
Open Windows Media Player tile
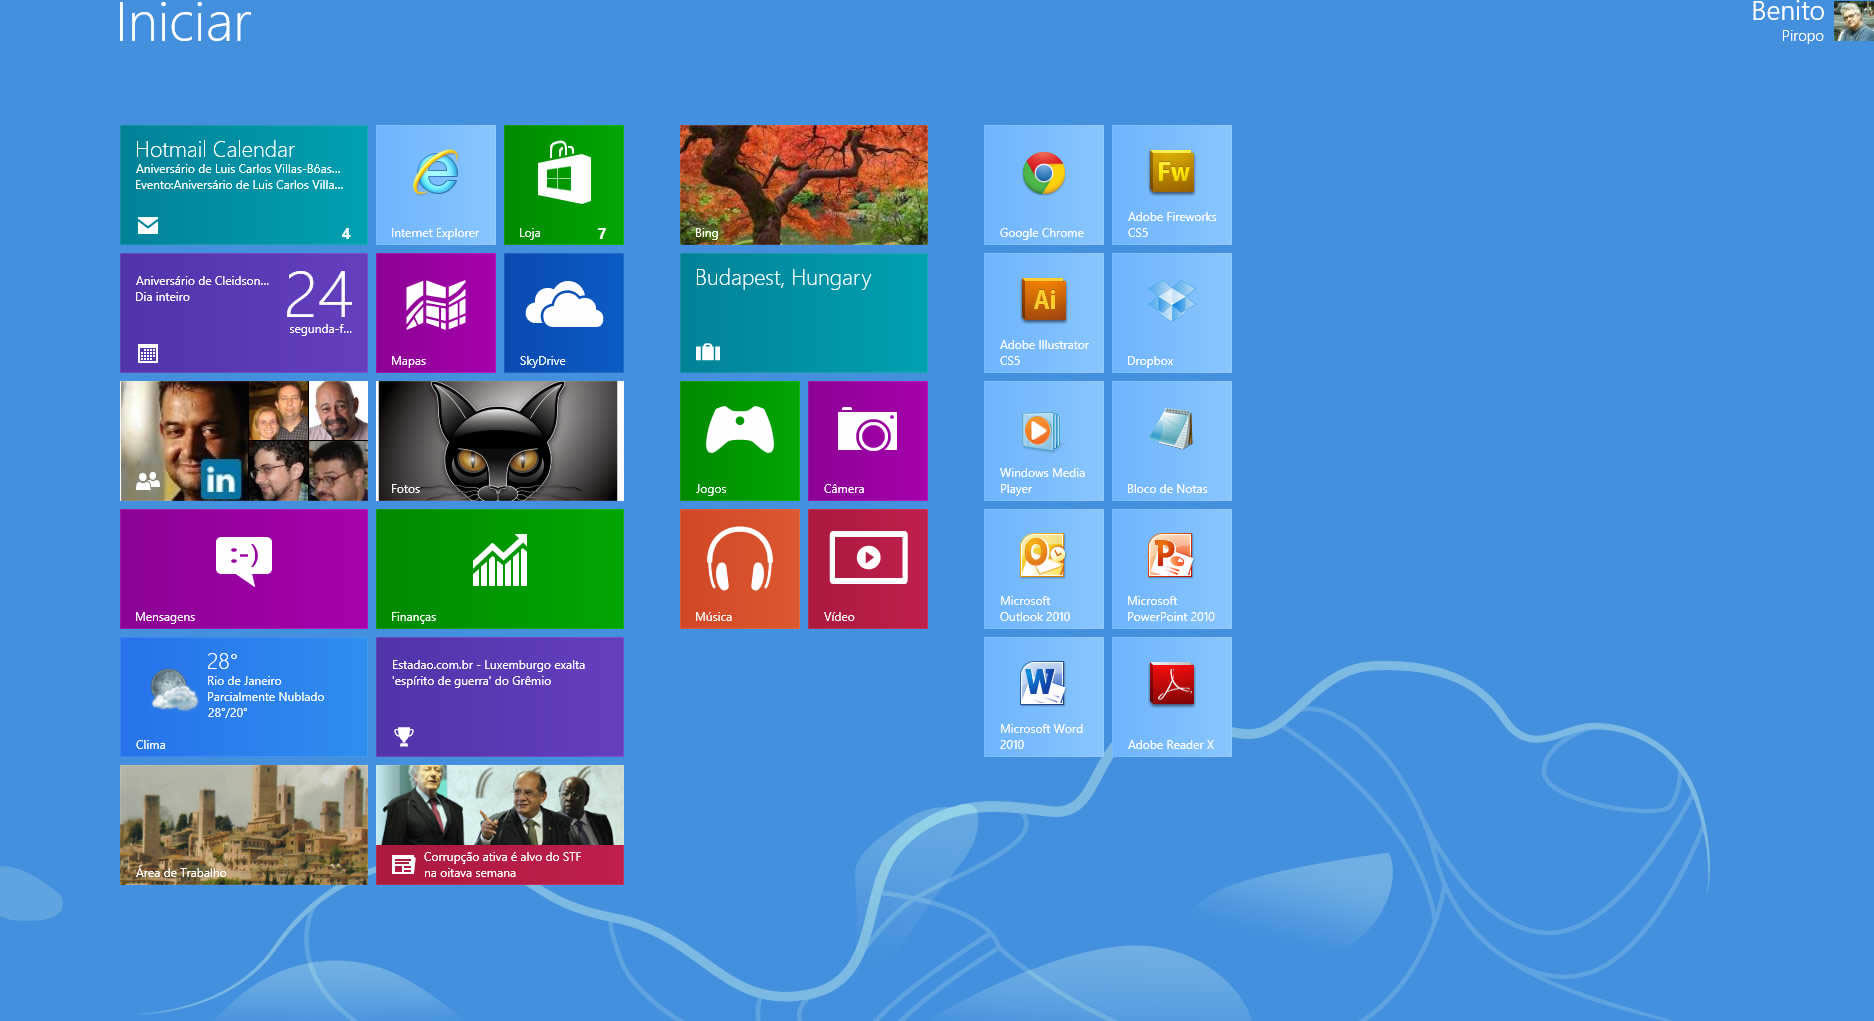pyautogui.click(x=1043, y=441)
